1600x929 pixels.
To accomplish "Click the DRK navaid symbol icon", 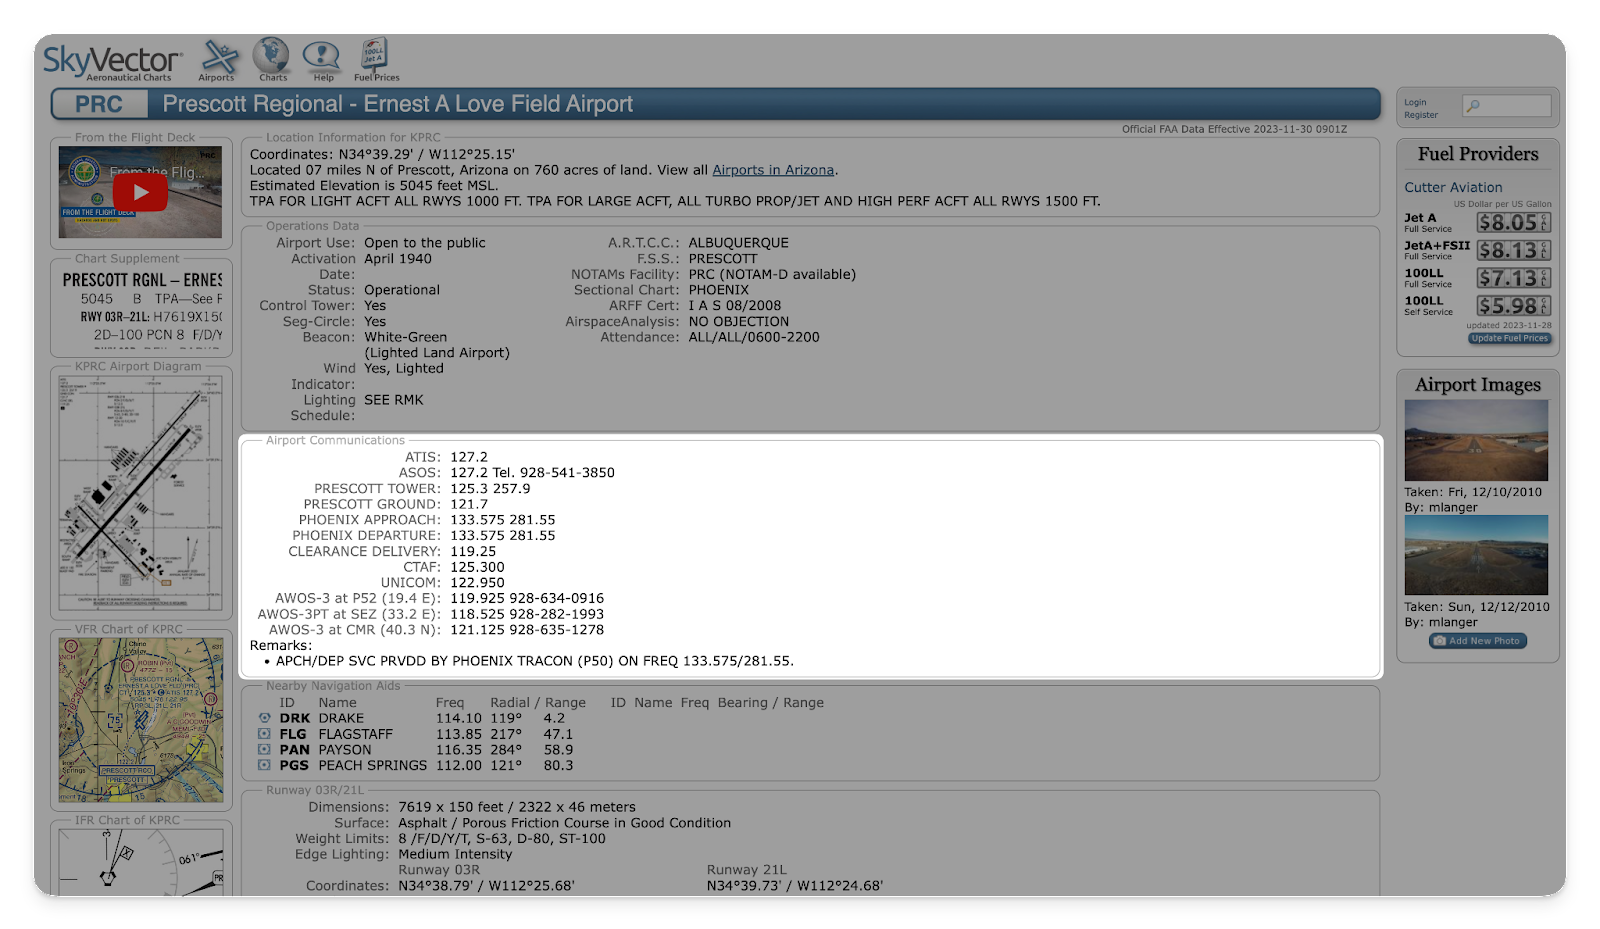I will tap(264, 718).
